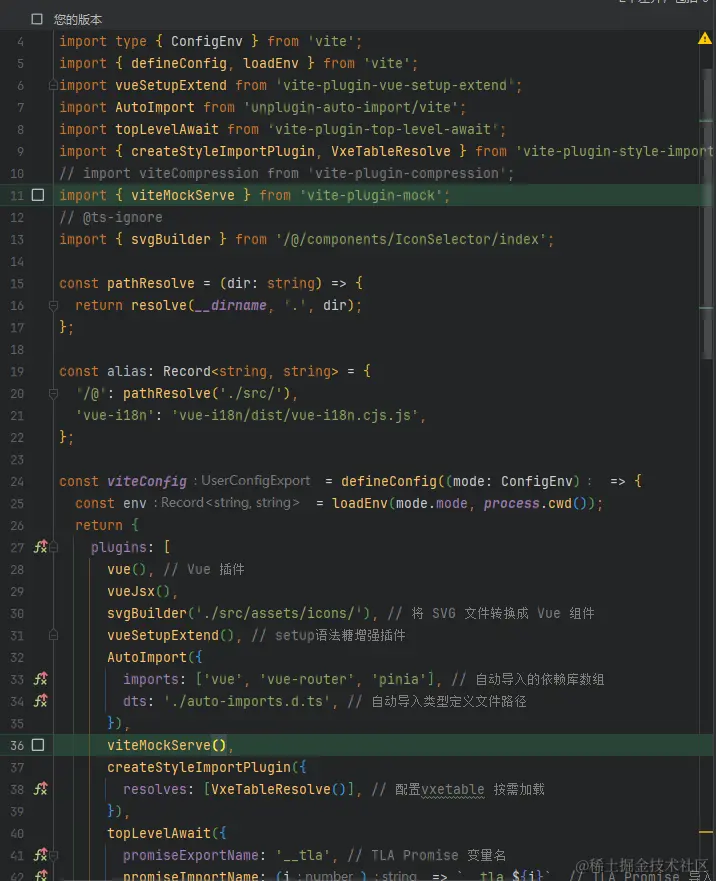Click line number 24 in the gutter
The width and height of the screenshot is (716, 881).
coord(17,482)
